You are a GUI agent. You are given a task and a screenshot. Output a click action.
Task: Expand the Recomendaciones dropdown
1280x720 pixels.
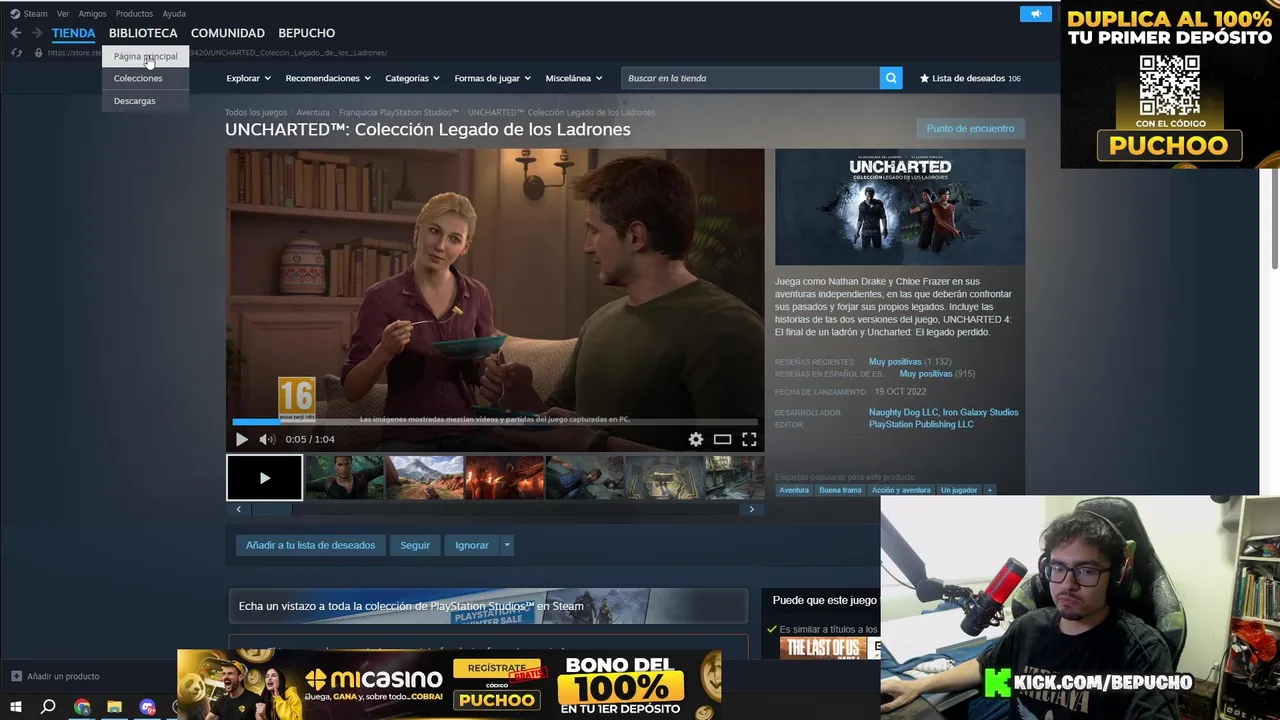pyautogui.click(x=328, y=78)
